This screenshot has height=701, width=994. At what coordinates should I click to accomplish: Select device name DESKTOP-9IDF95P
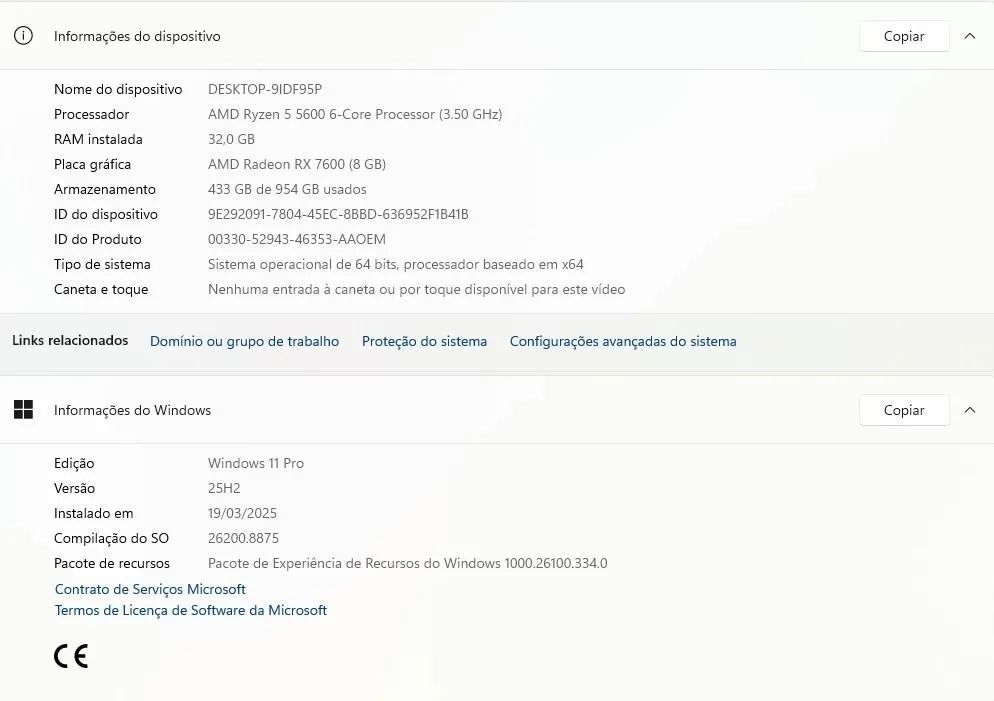[265, 89]
